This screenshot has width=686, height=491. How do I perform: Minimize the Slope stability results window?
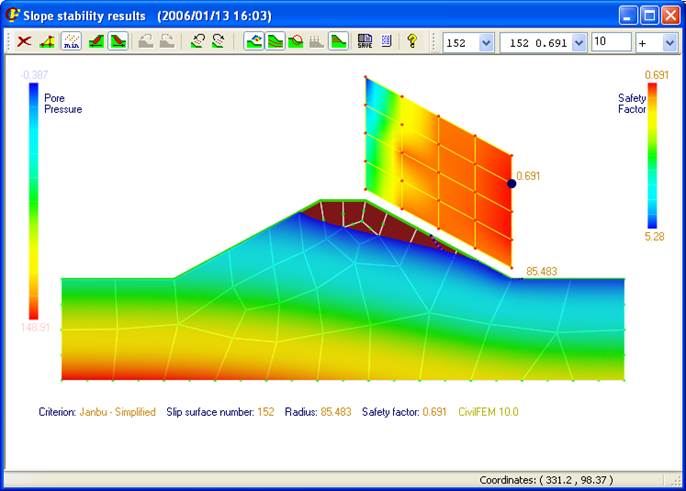click(x=628, y=16)
